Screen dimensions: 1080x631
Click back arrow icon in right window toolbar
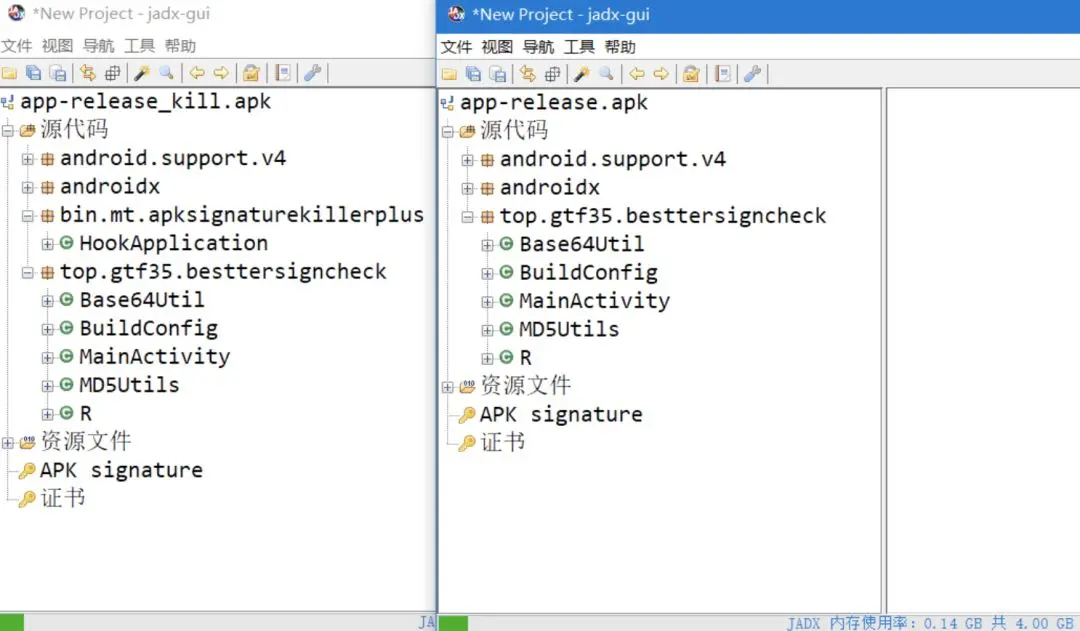637,74
